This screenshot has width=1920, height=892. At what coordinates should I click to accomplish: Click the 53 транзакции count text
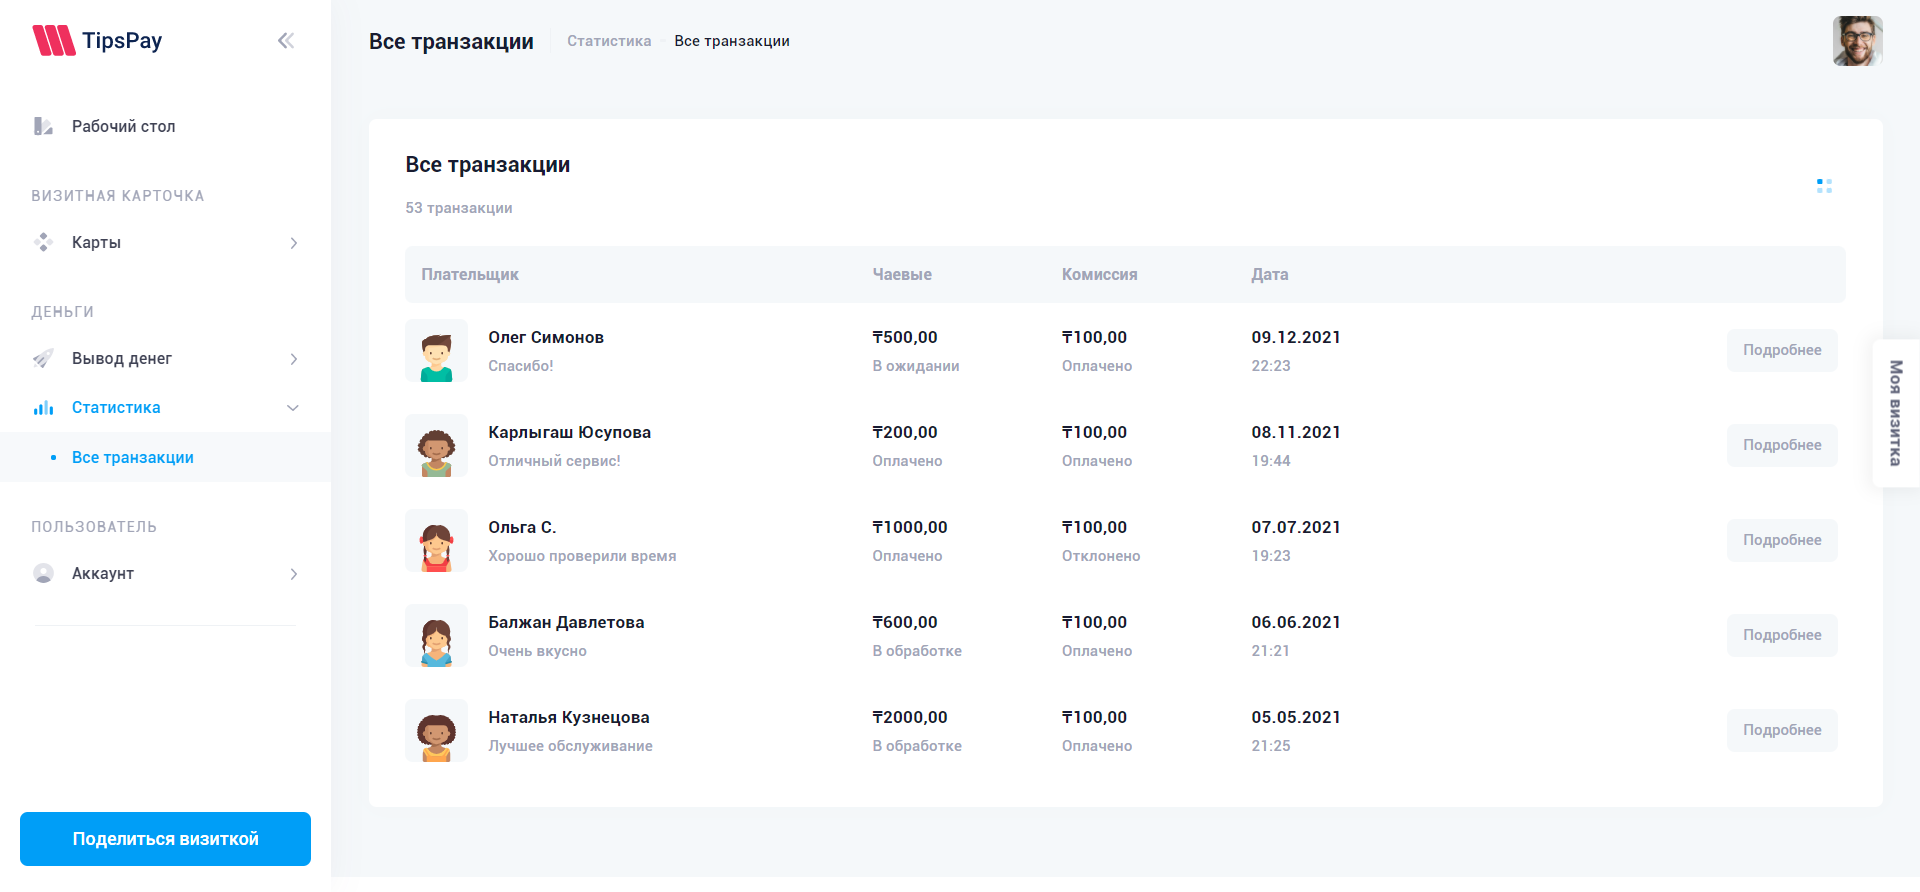459,208
